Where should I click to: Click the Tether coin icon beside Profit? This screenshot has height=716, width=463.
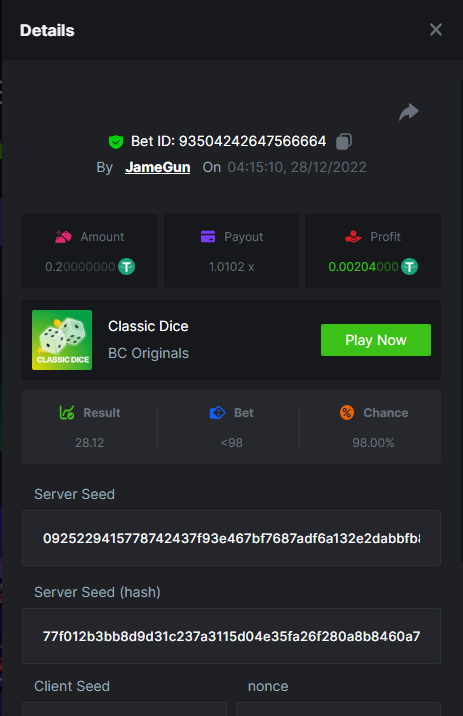pyautogui.click(x=409, y=267)
